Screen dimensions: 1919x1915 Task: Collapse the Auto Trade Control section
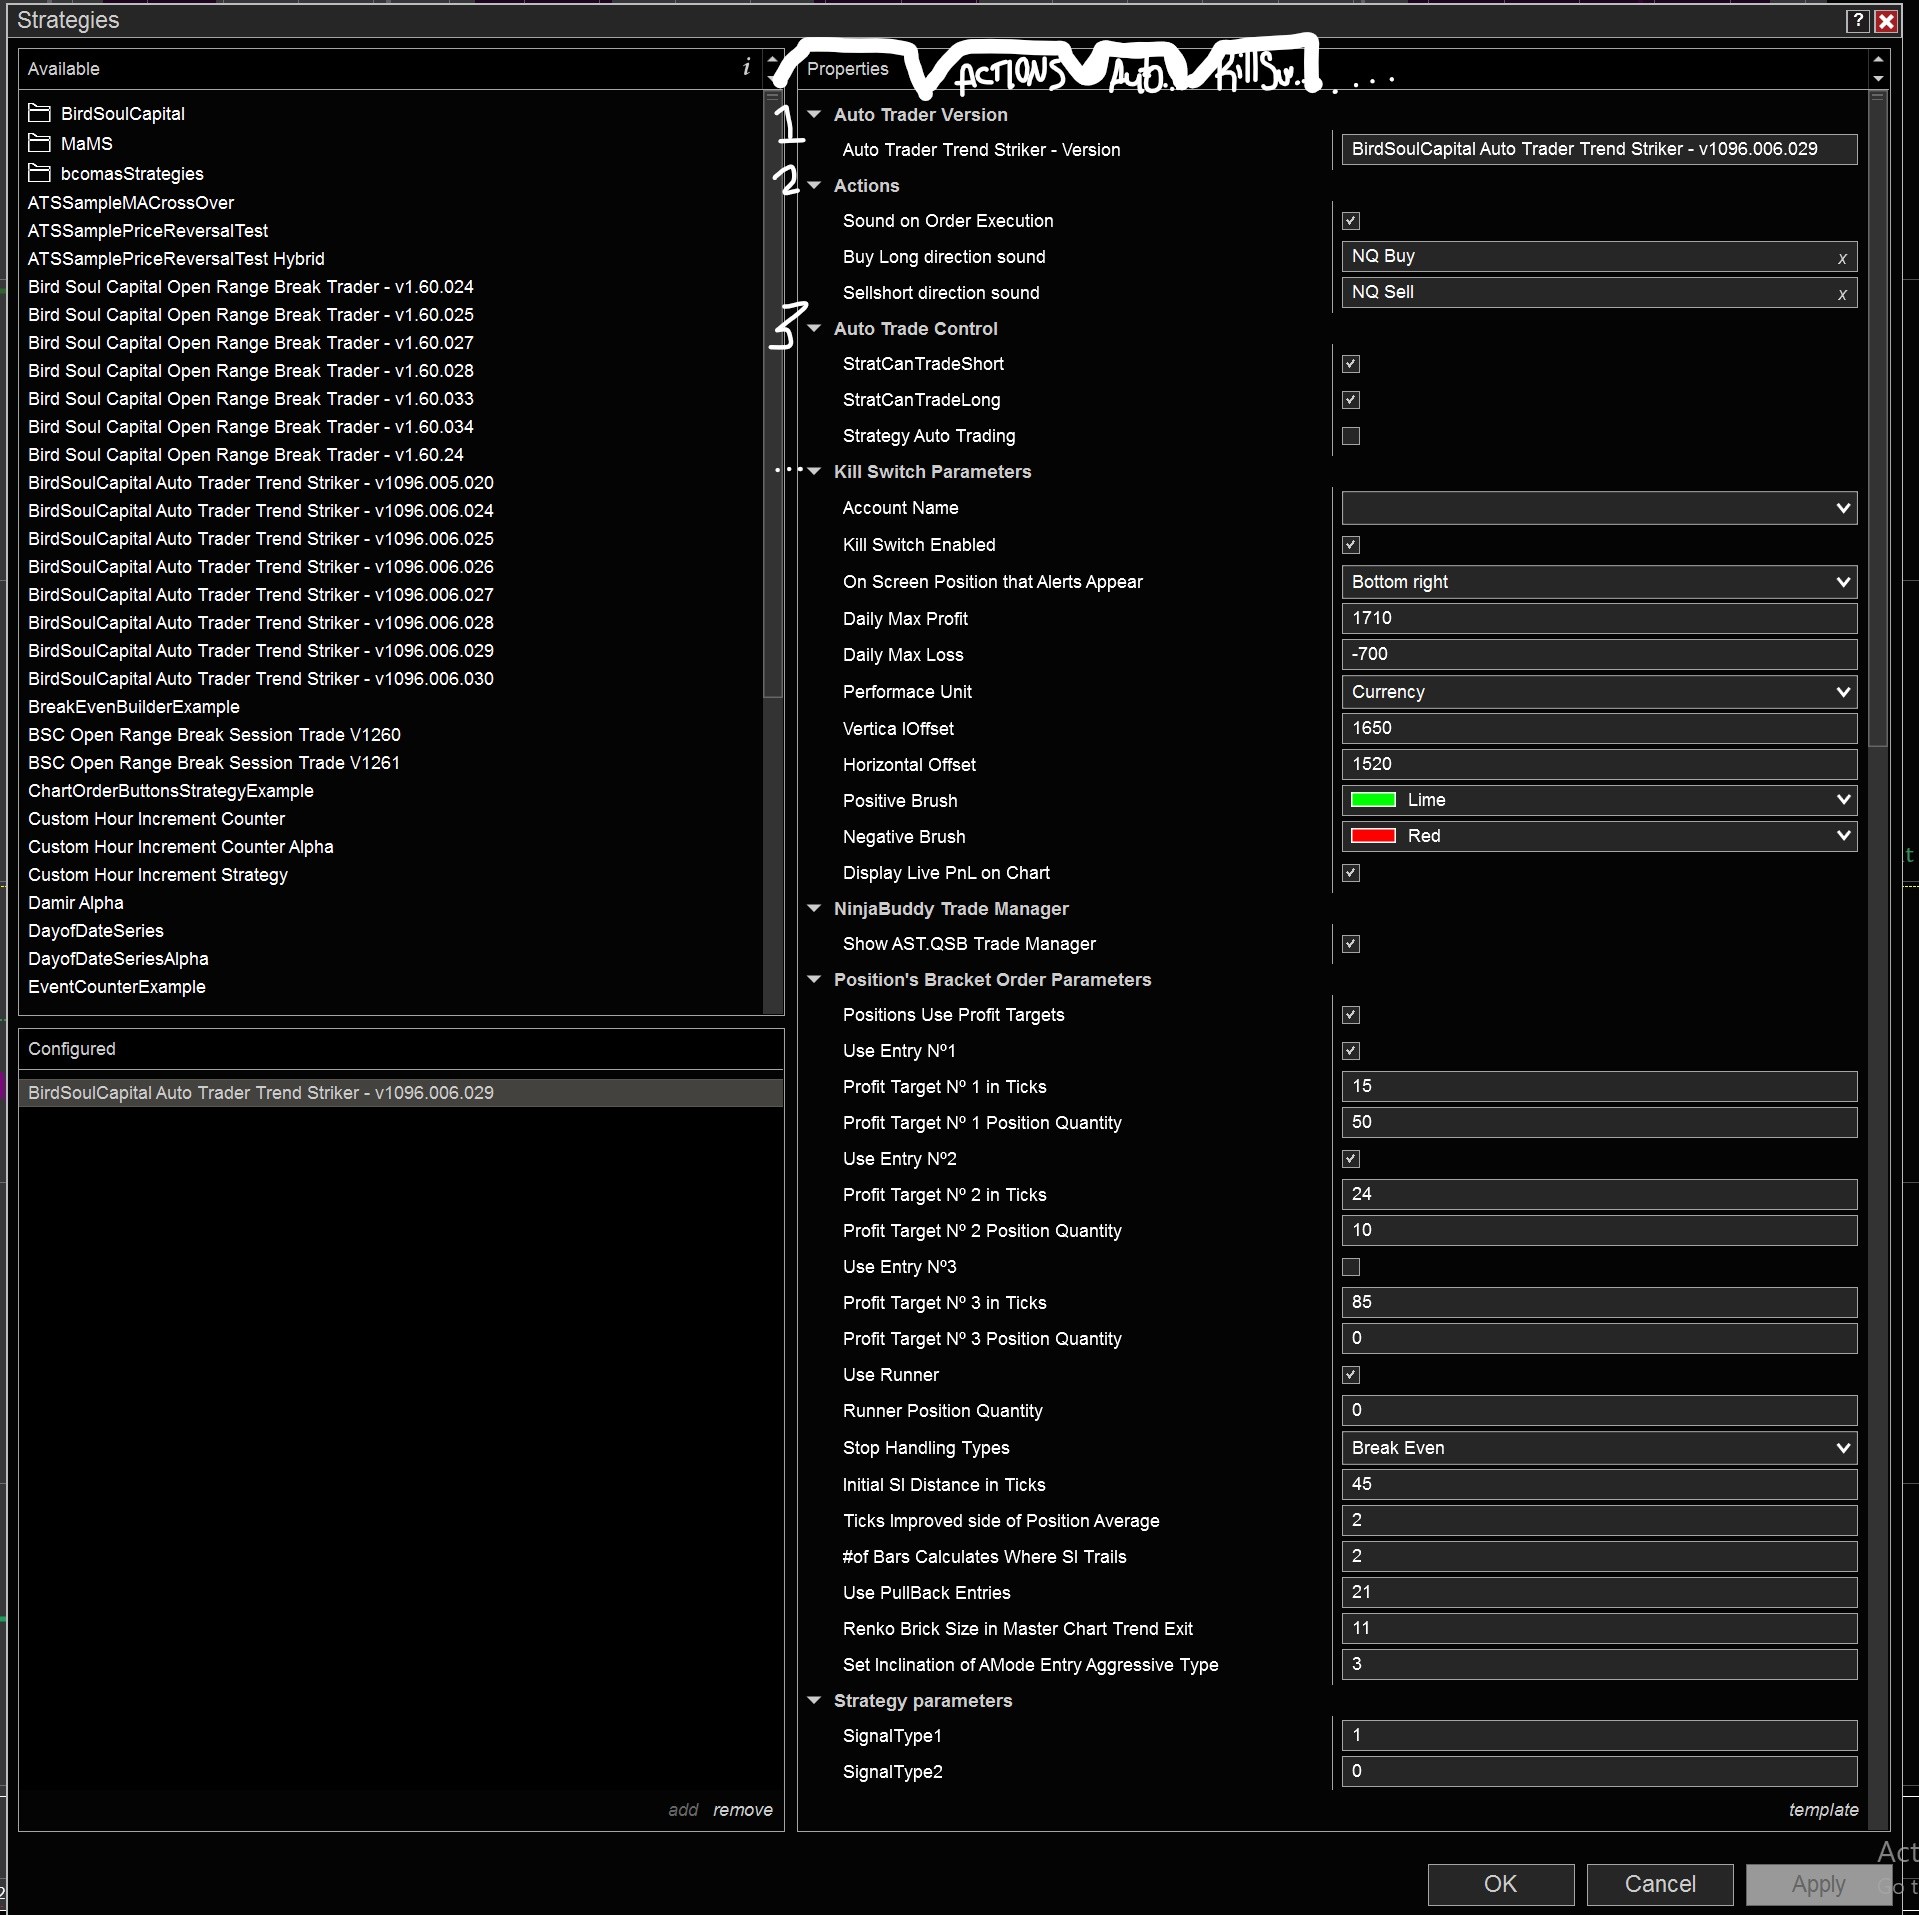pyautogui.click(x=814, y=328)
